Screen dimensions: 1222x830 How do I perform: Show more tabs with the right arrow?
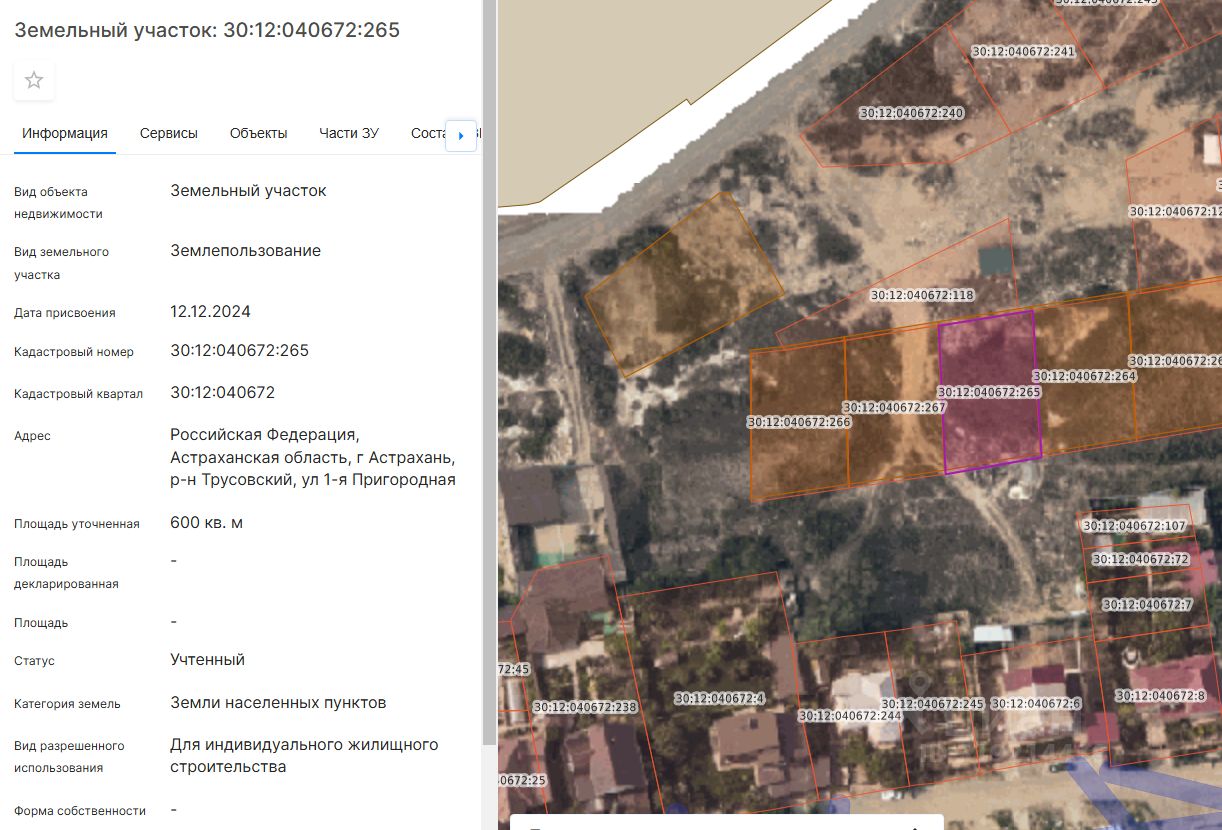click(x=461, y=135)
